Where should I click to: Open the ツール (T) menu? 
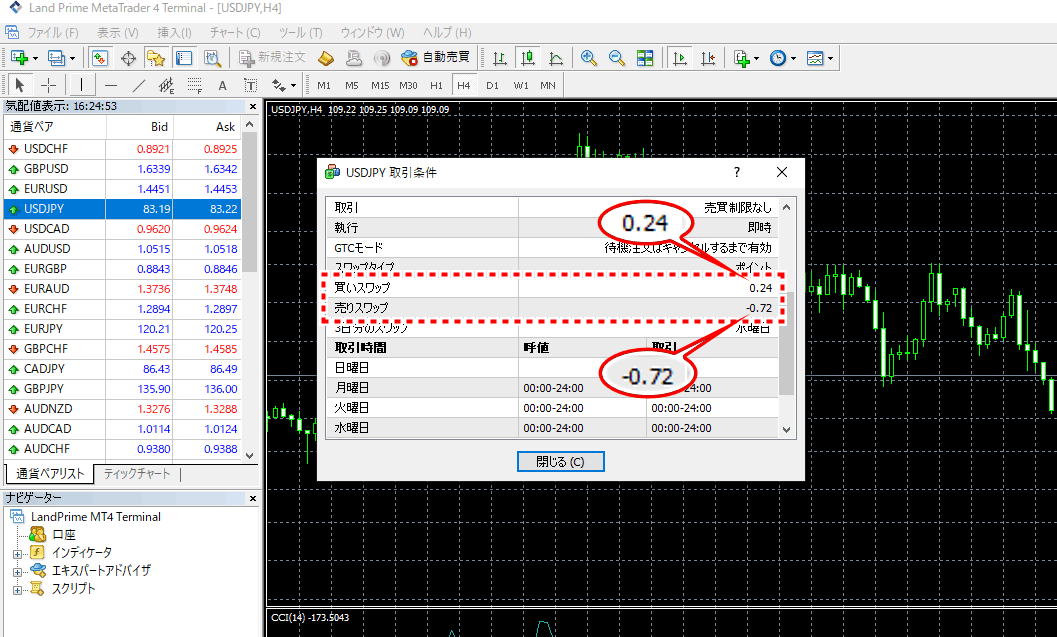(300, 32)
